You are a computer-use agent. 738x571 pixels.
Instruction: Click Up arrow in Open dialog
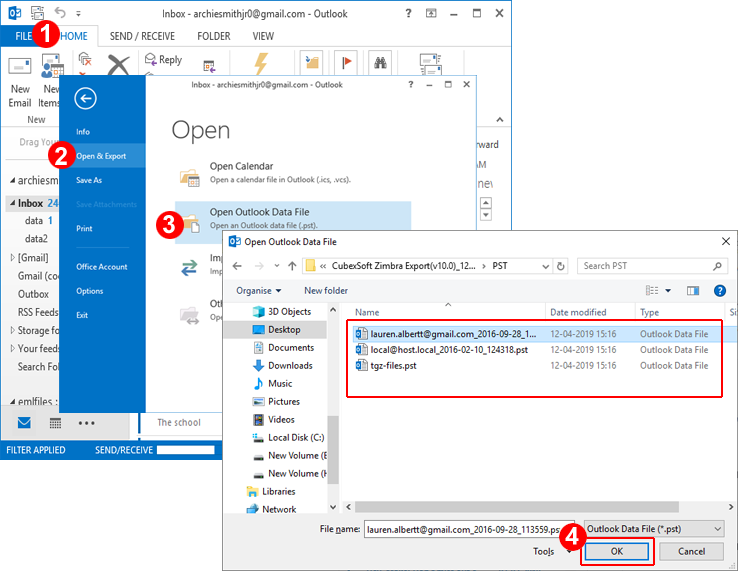(x=292, y=266)
